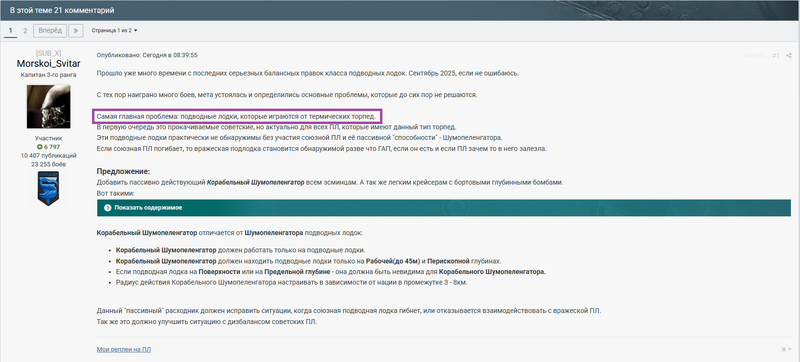This screenshot has width=800, height=362.
Task: Click the '10 407 публикаций' text
Action: click(x=48, y=156)
